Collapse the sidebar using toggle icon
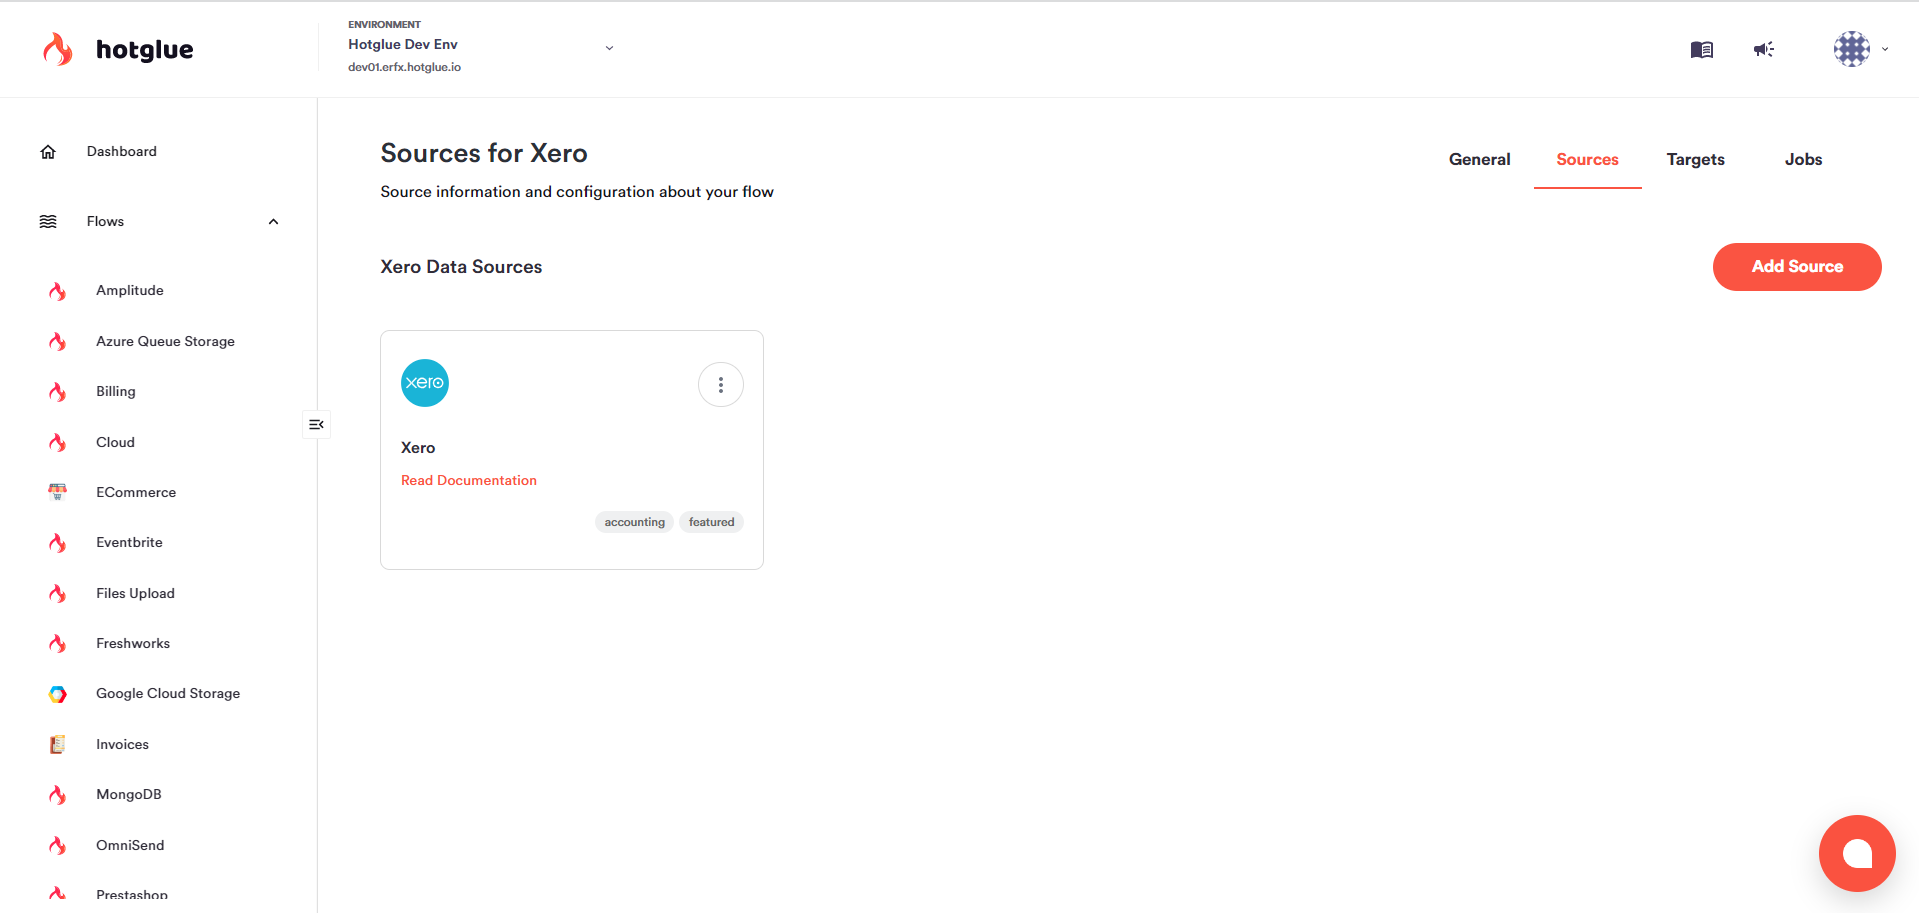The image size is (1919, 913). coord(316,425)
